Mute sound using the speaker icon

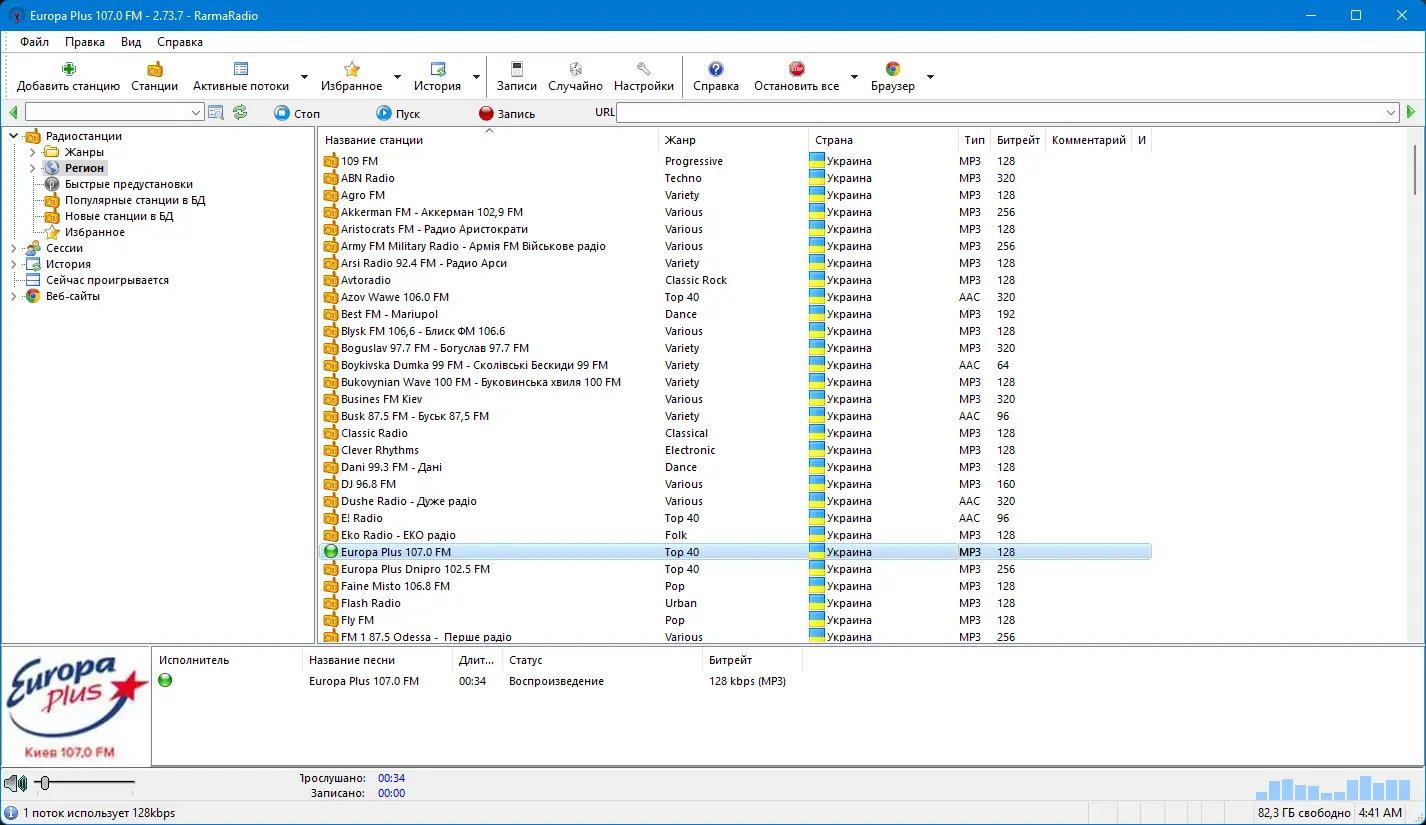click(14, 783)
